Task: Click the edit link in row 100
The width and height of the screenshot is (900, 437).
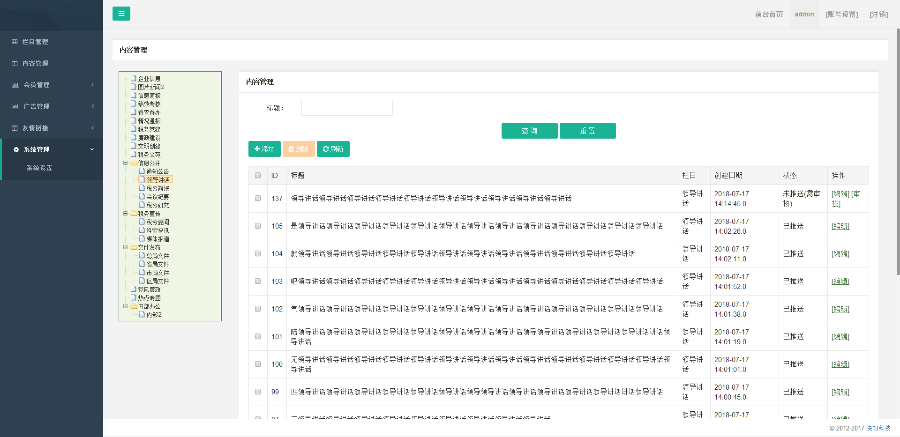Action: click(x=840, y=364)
